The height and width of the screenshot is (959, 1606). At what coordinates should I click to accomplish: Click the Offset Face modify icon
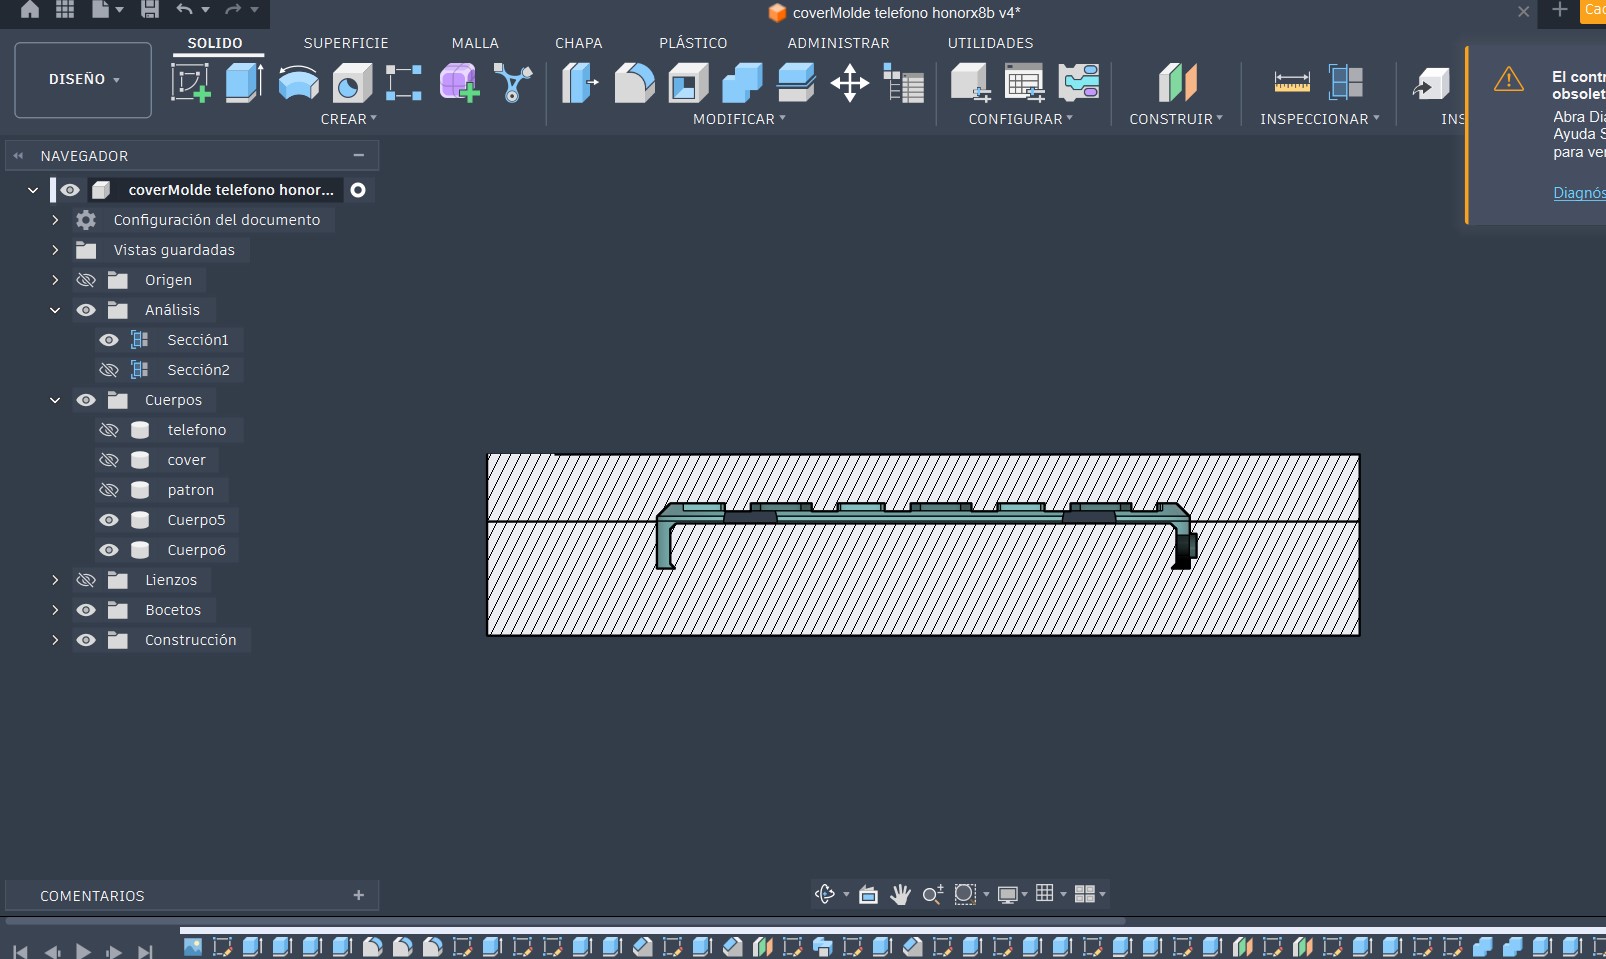click(x=796, y=83)
